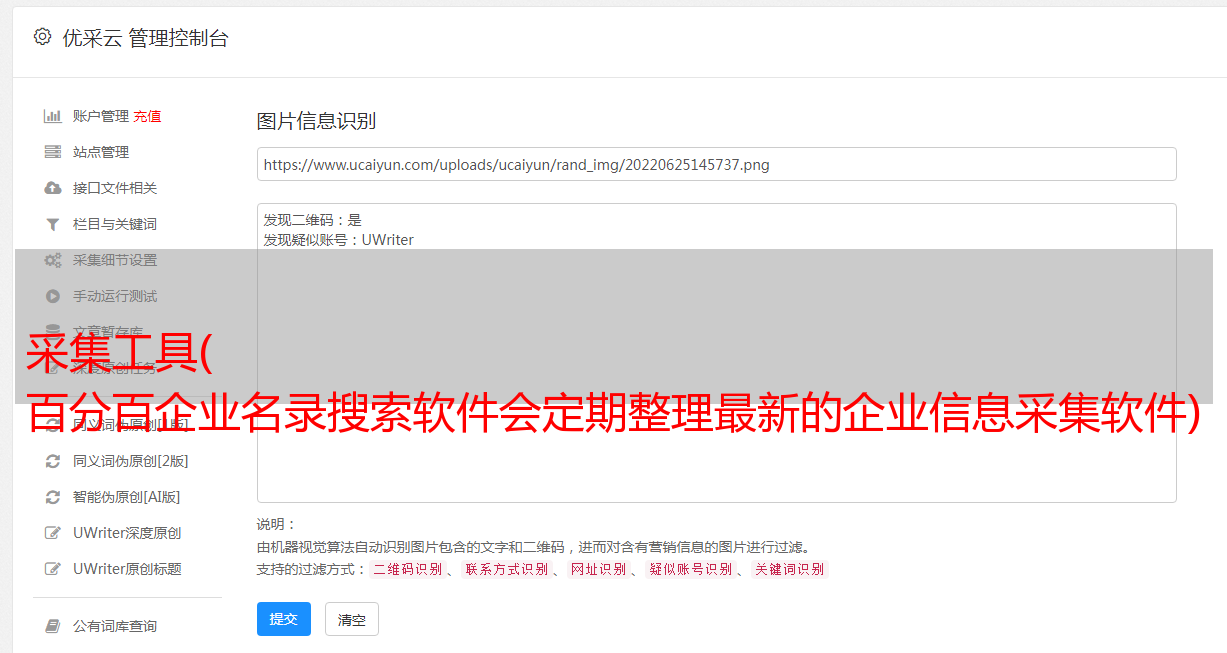Click the server icon for 站点管理

53,152
